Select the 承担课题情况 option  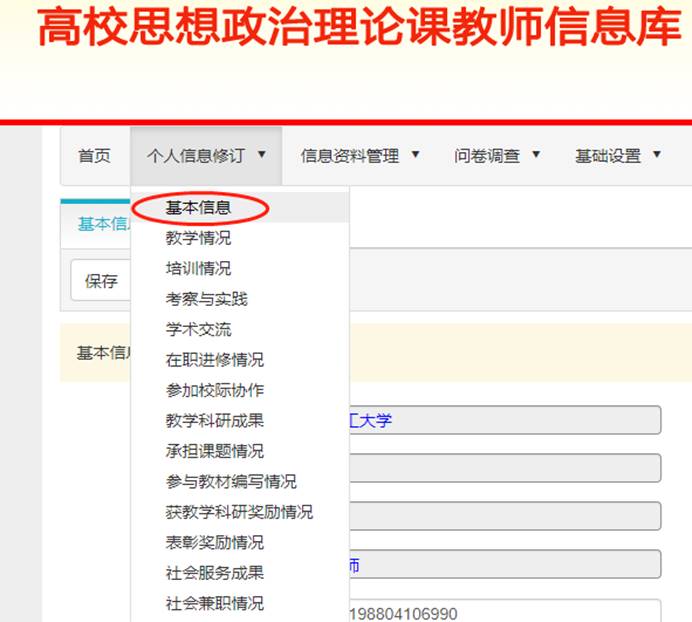pos(214,452)
